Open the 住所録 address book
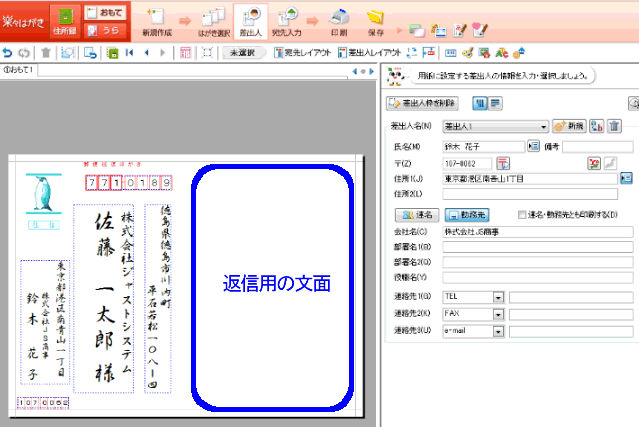 pos(62,19)
